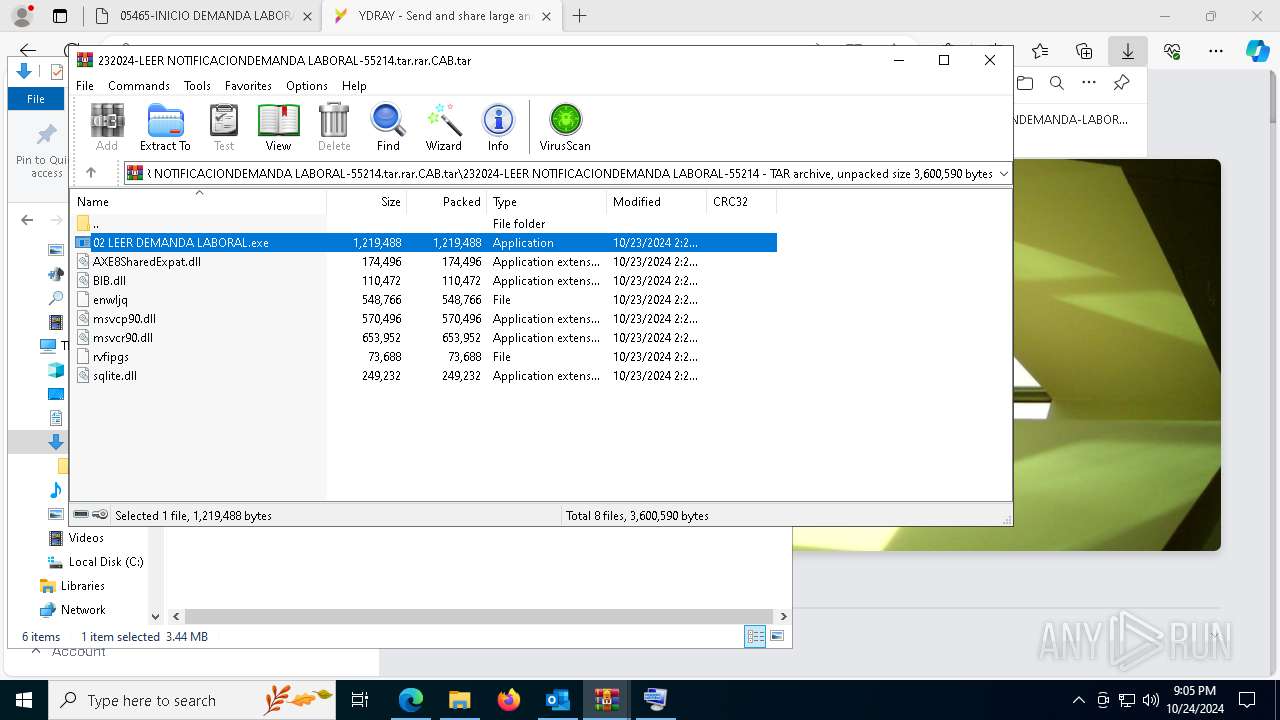Open Edge Downloads icon

[x=1128, y=51]
